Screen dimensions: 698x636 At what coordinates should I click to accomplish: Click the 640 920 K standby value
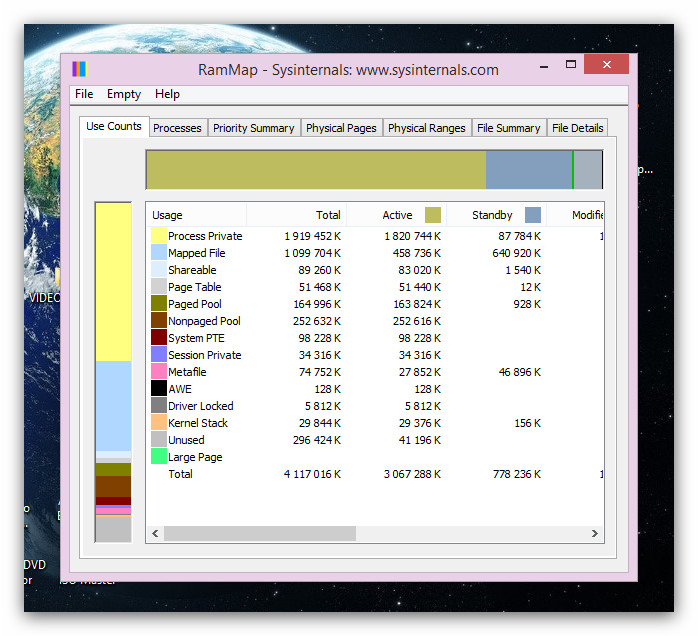click(x=516, y=253)
